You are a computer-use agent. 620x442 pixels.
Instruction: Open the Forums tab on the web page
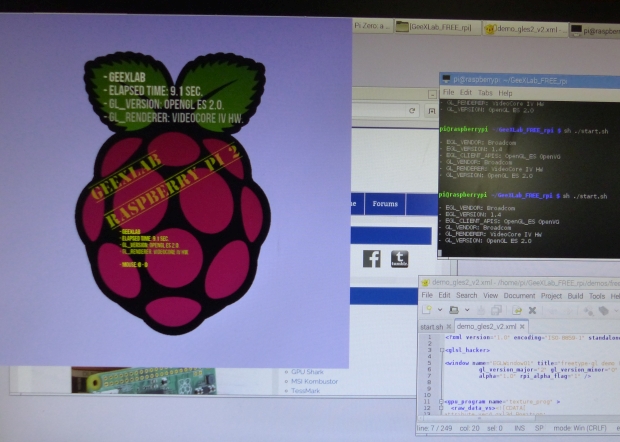385,204
